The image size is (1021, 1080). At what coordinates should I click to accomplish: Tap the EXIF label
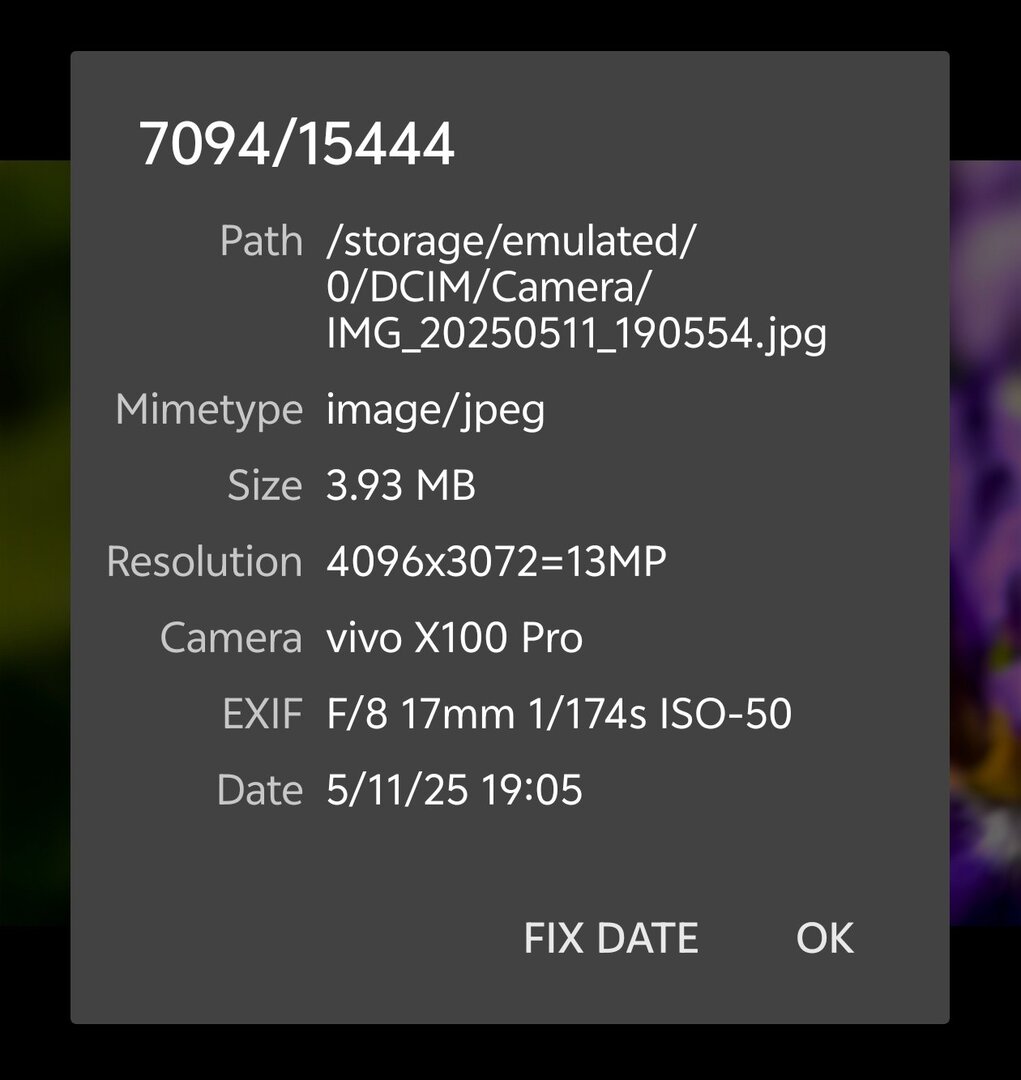(262, 714)
